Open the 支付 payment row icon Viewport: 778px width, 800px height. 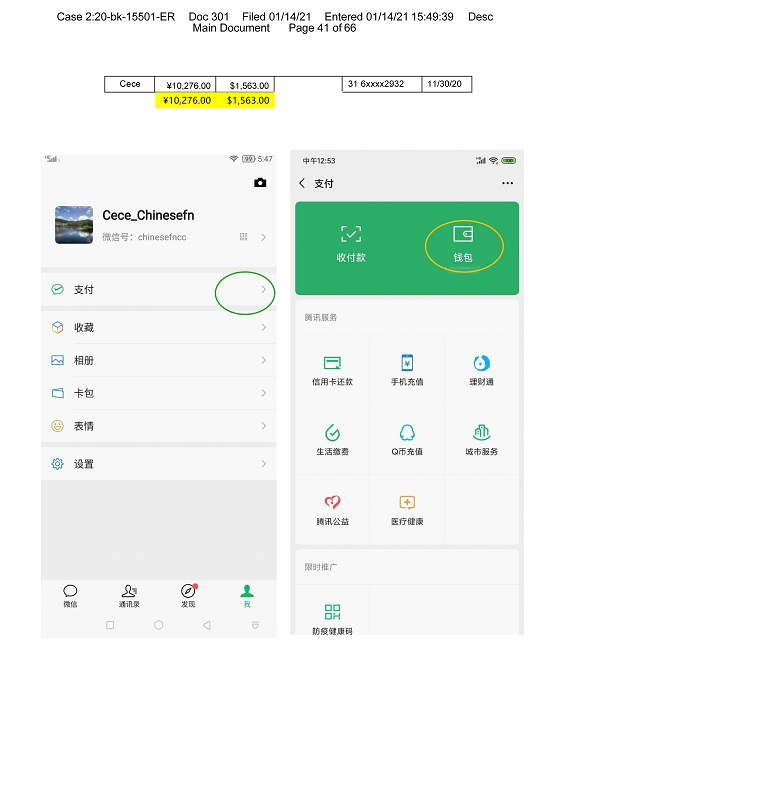[x=58, y=289]
